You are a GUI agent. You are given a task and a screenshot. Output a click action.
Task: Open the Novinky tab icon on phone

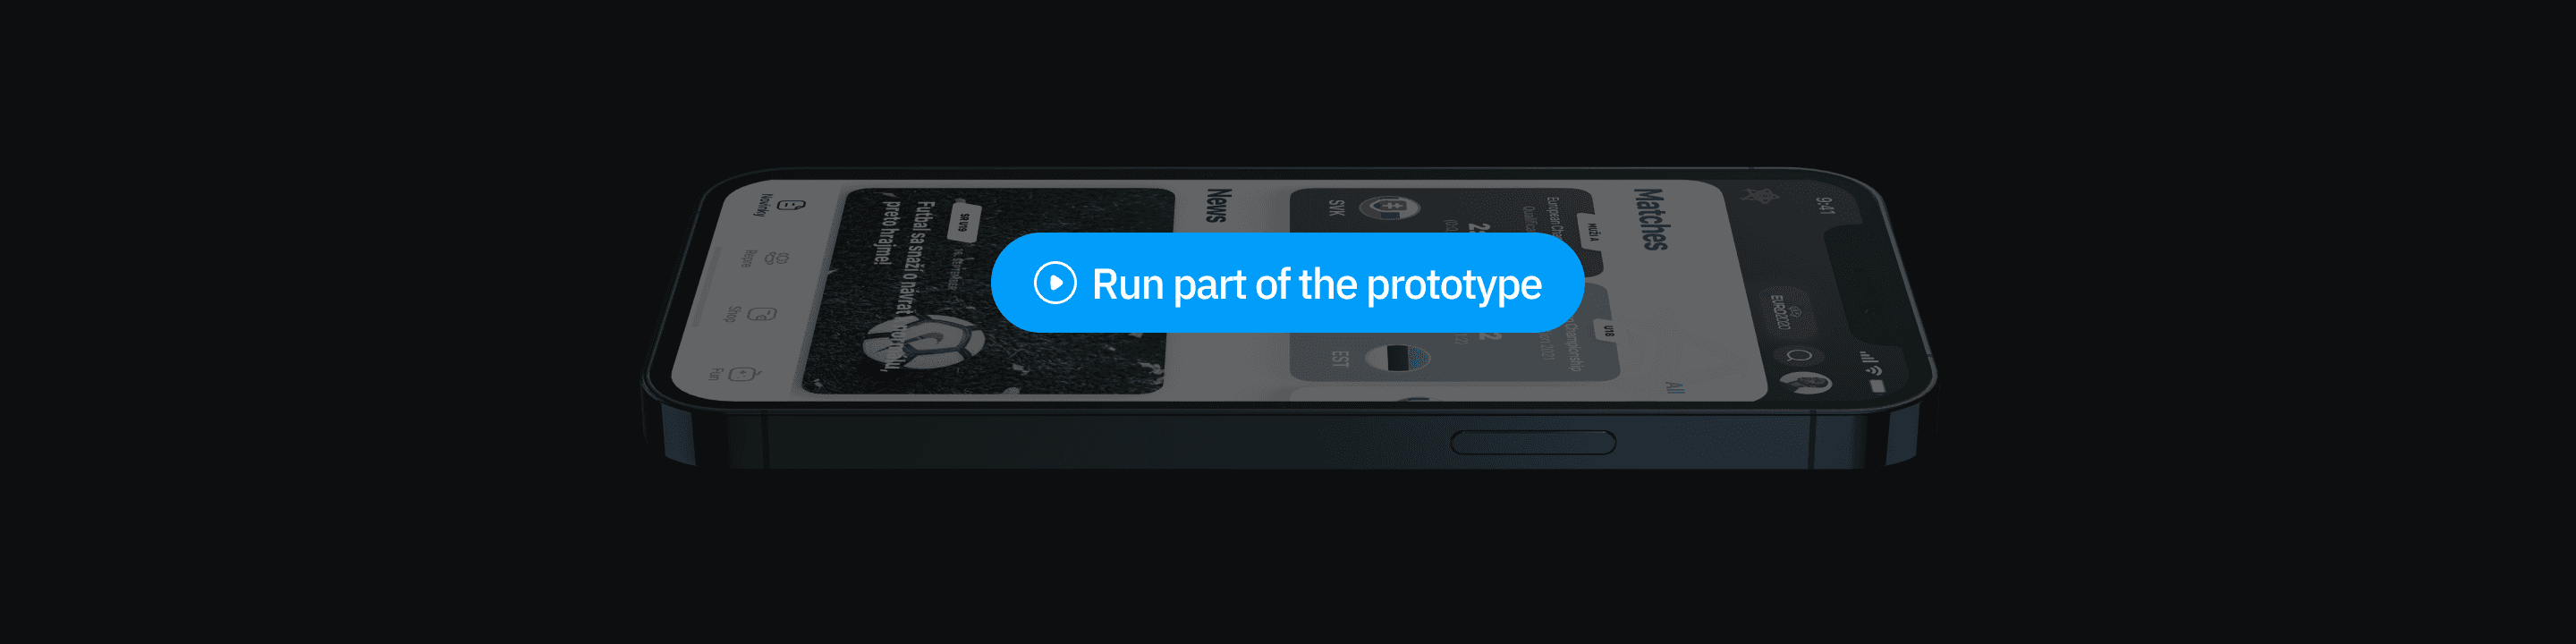click(788, 205)
